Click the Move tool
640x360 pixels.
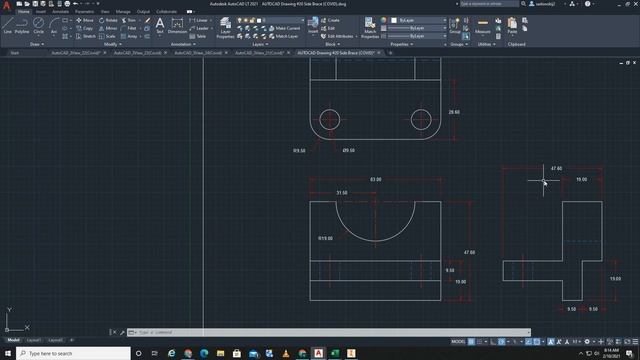pos(85,20)
